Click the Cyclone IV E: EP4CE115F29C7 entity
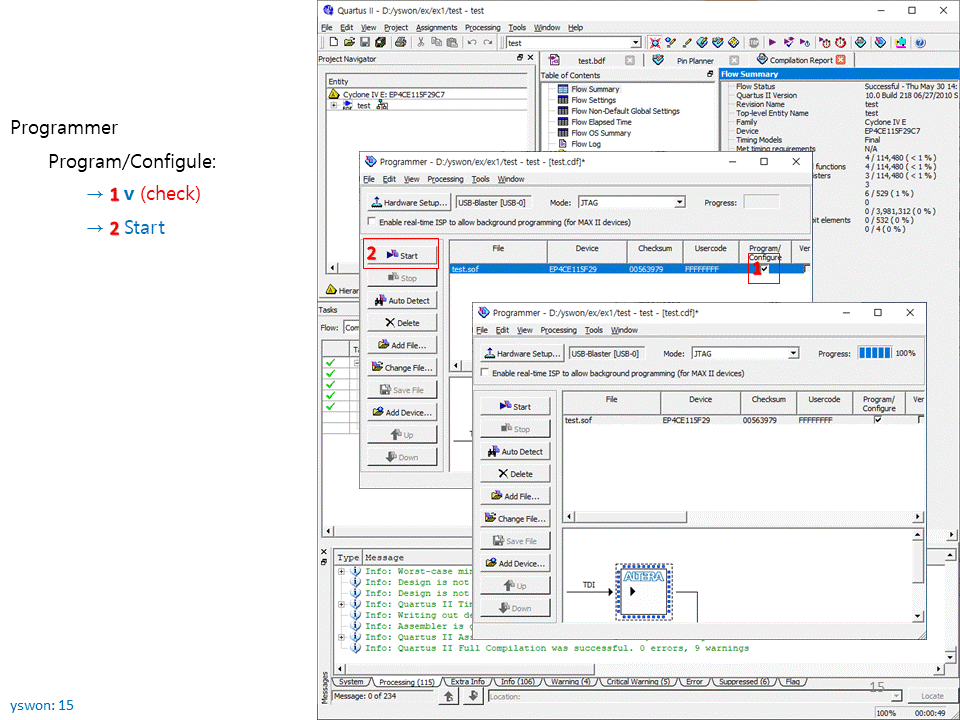960x720 pixels. (x=392, y=94)
